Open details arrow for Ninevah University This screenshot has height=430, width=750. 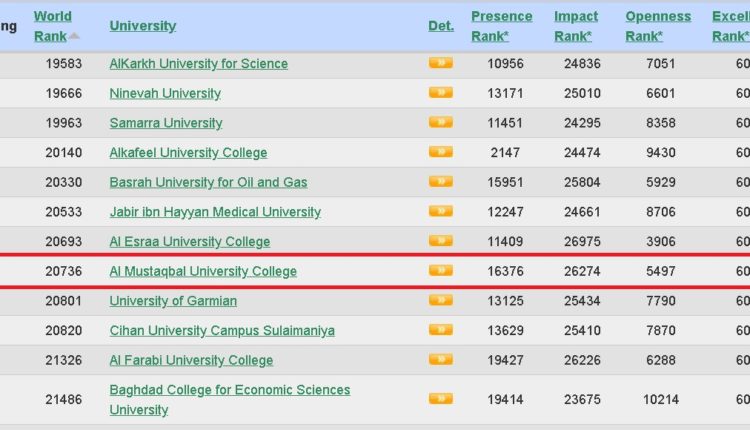440,93
